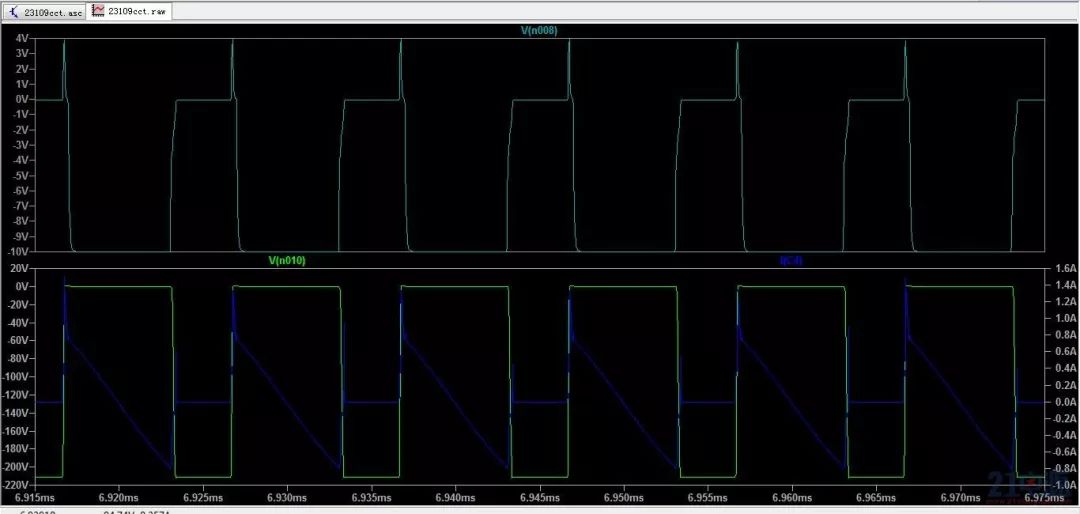
Task: Click the 6.930ms time axis label
Action: (x=287, y=497)
